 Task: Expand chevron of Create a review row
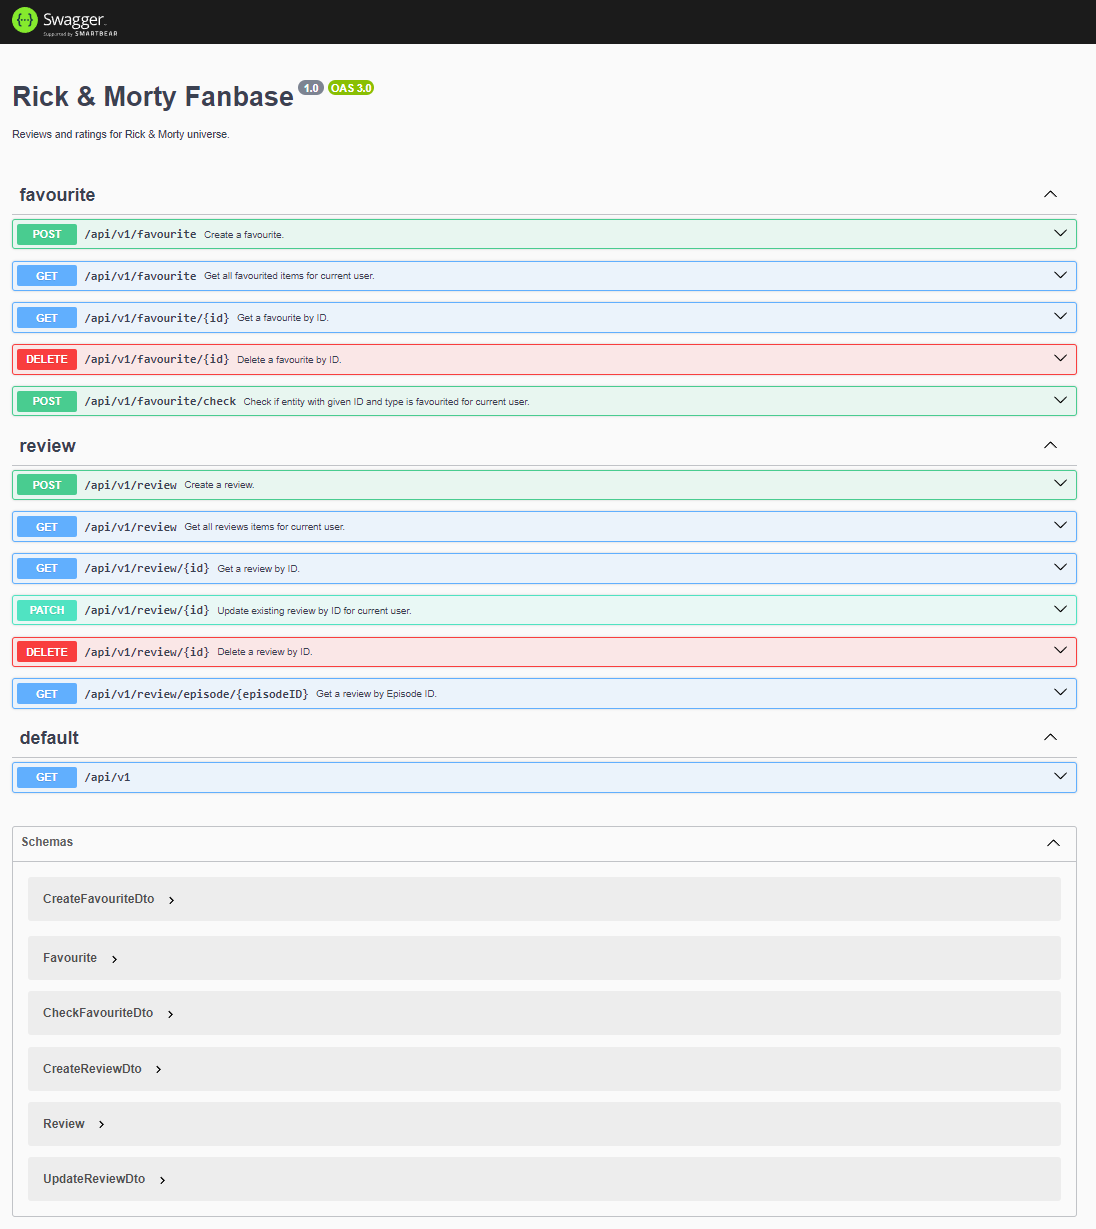tap(1060, 483)
